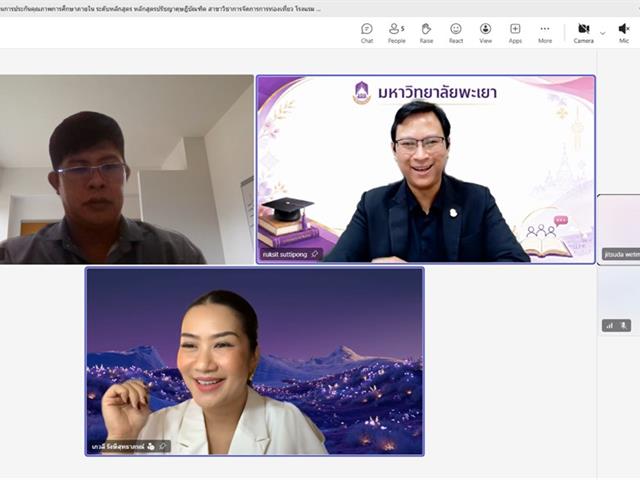Raise your hand in the meeting
The image size is (640, 480).
click(426, 33)
